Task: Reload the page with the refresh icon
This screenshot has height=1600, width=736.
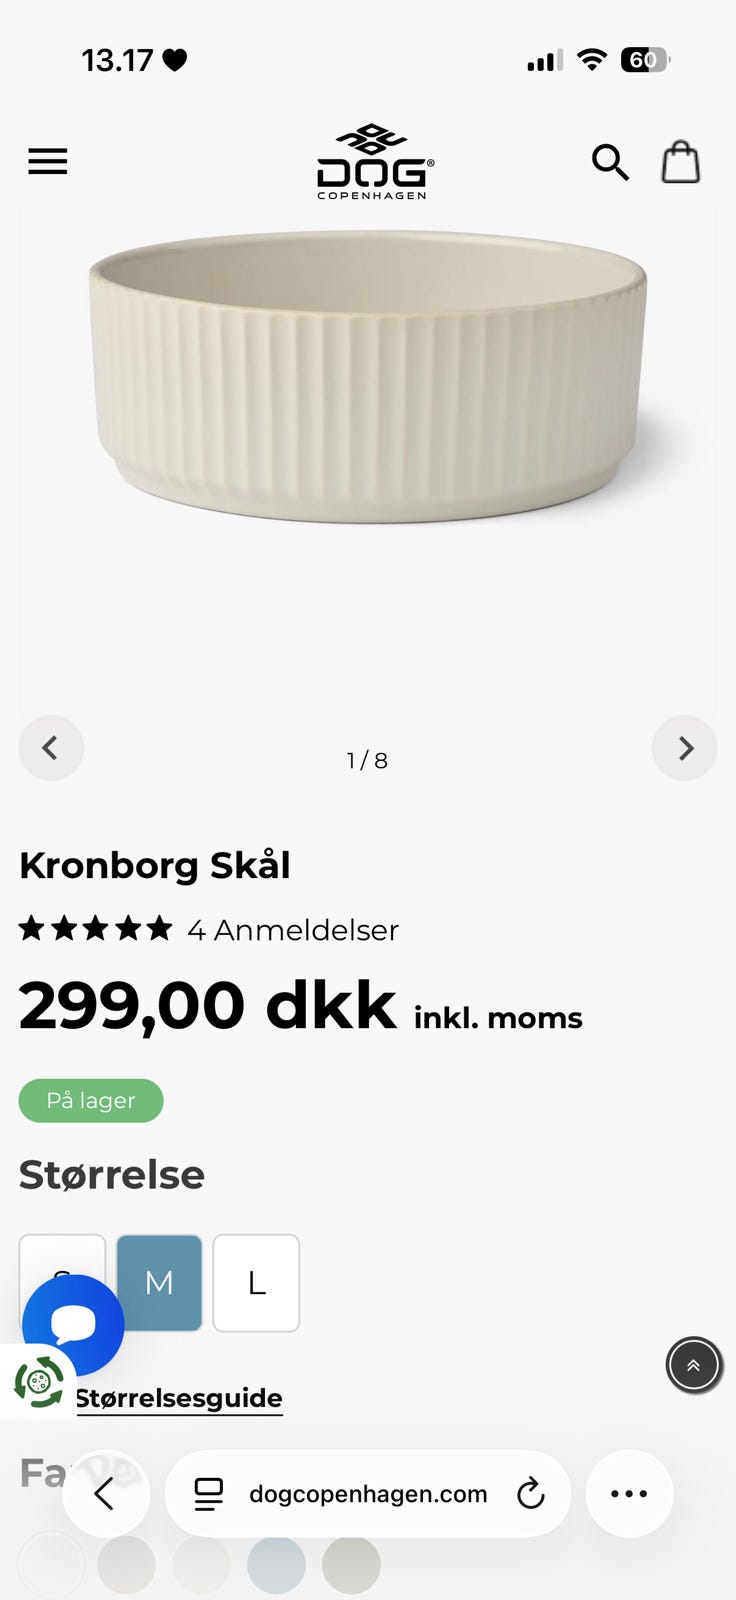Action: click(x=530, y=1494)
